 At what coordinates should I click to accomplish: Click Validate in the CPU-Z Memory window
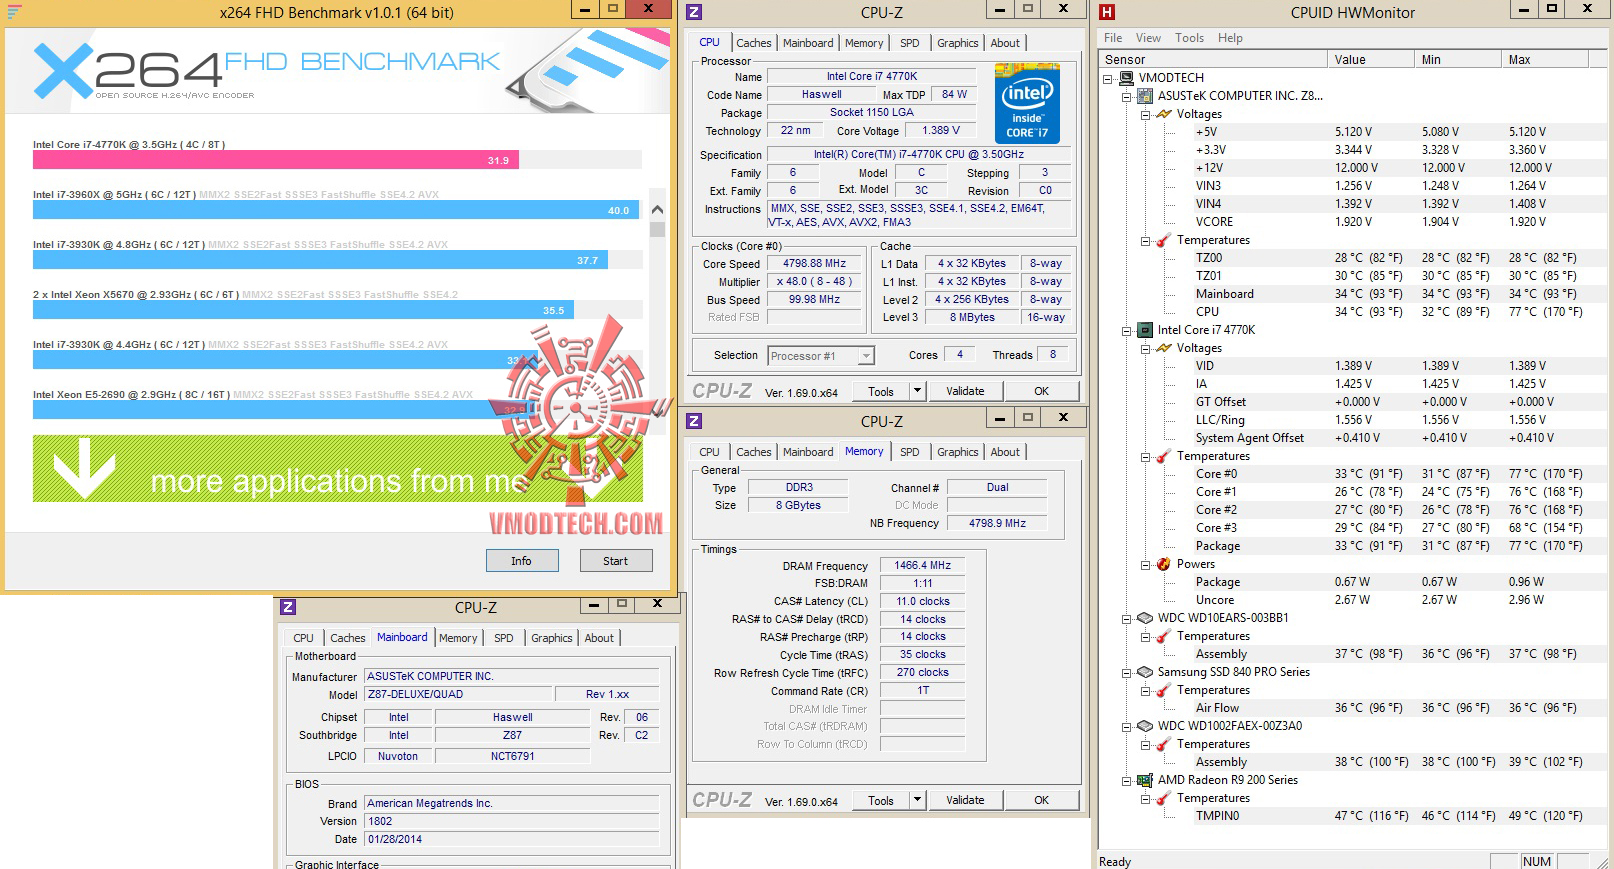[x=965, y=800]
